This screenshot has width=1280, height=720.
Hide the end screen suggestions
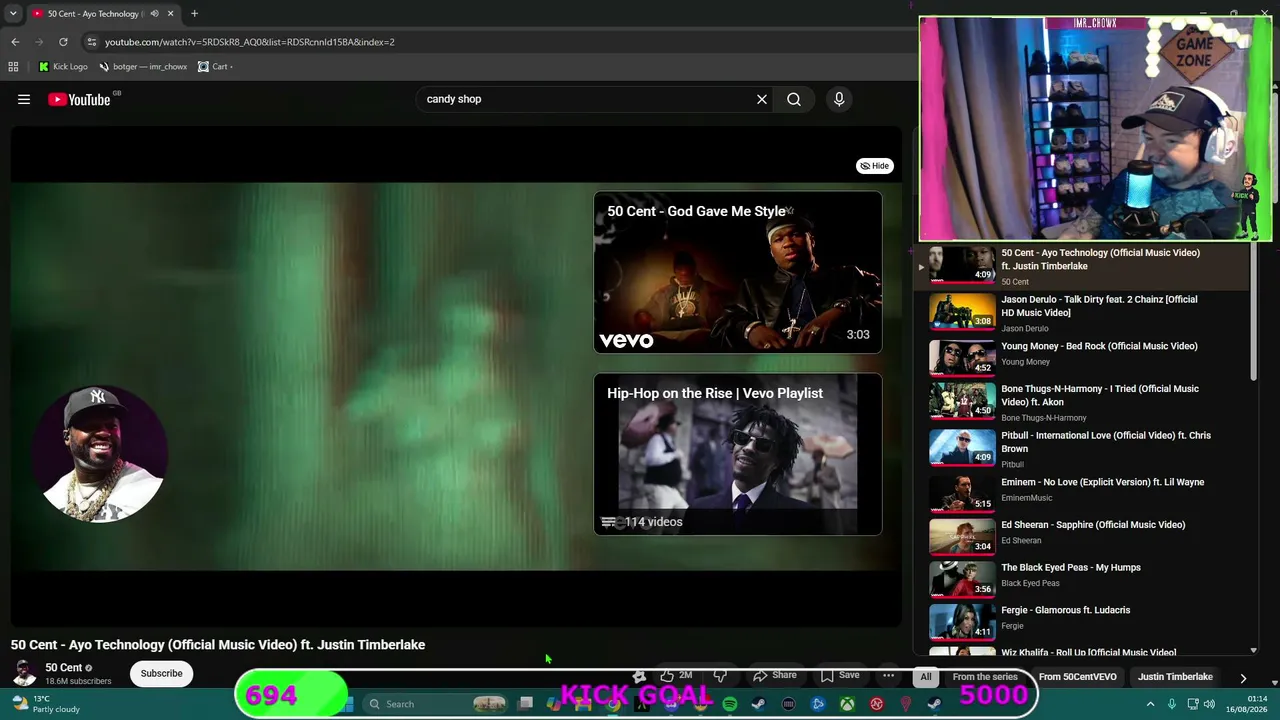click(875, 166)
